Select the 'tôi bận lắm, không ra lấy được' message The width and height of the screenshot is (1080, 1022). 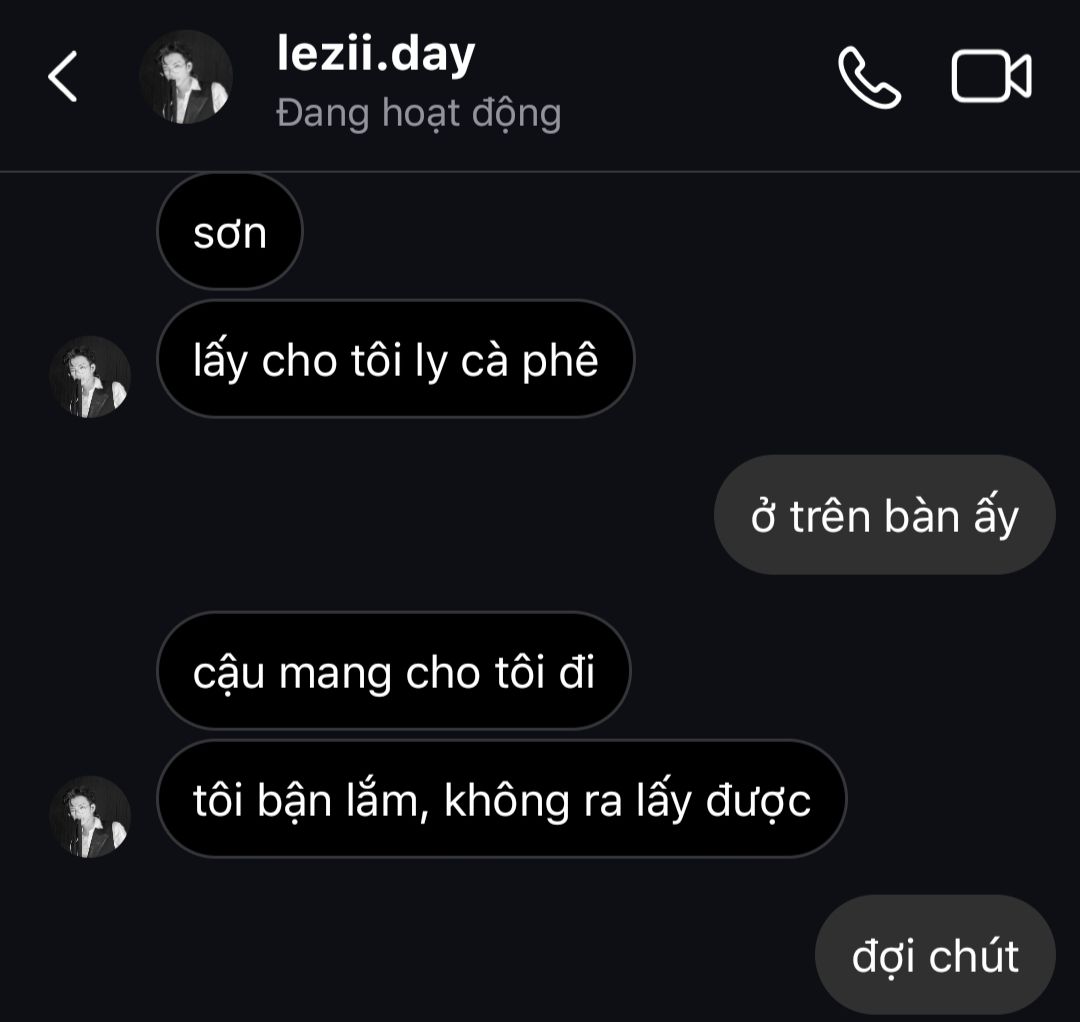tap(501, 799)
